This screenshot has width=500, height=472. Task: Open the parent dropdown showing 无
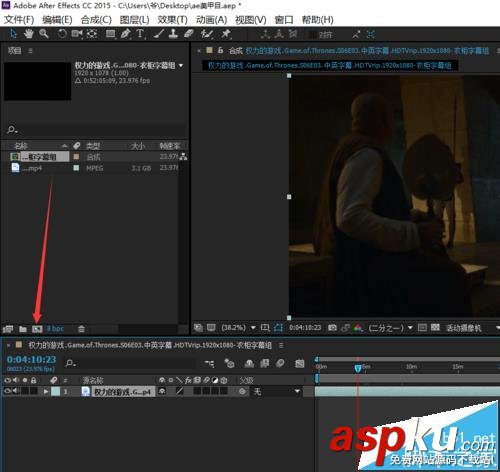click(276, 391)
